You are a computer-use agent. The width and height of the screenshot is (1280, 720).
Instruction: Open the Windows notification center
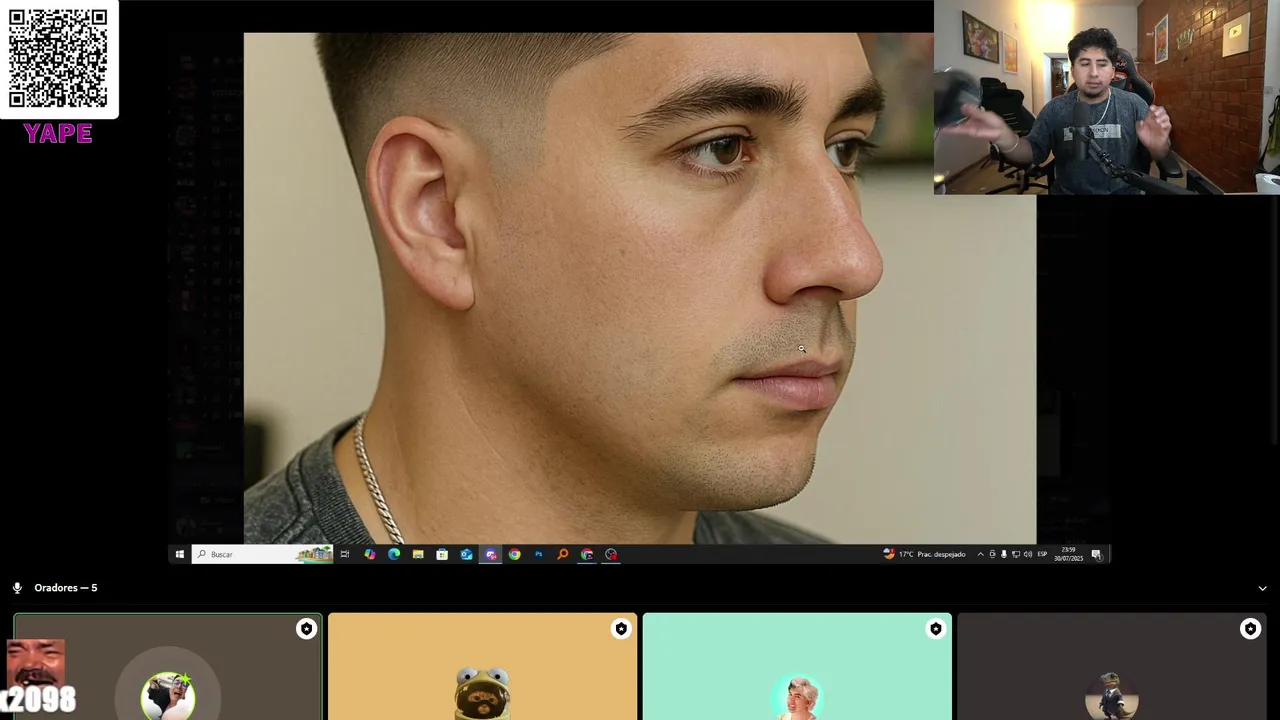(x=1097, y=554)
